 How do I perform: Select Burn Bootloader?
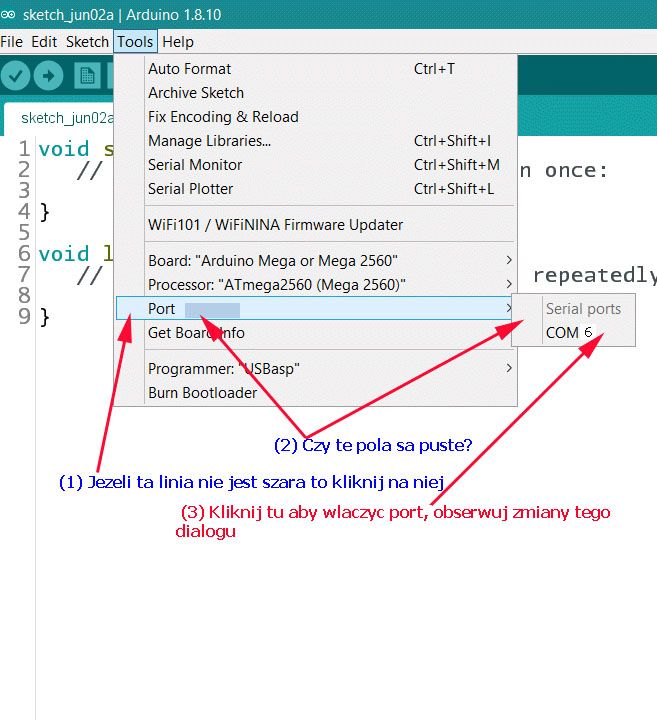point(315,393)
